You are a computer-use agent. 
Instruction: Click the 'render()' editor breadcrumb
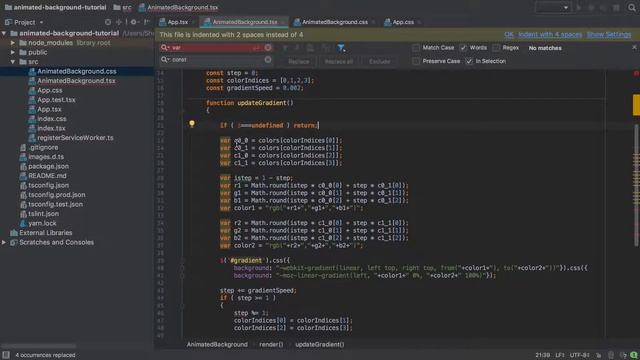pyautogui.click(x=271, y=344)
